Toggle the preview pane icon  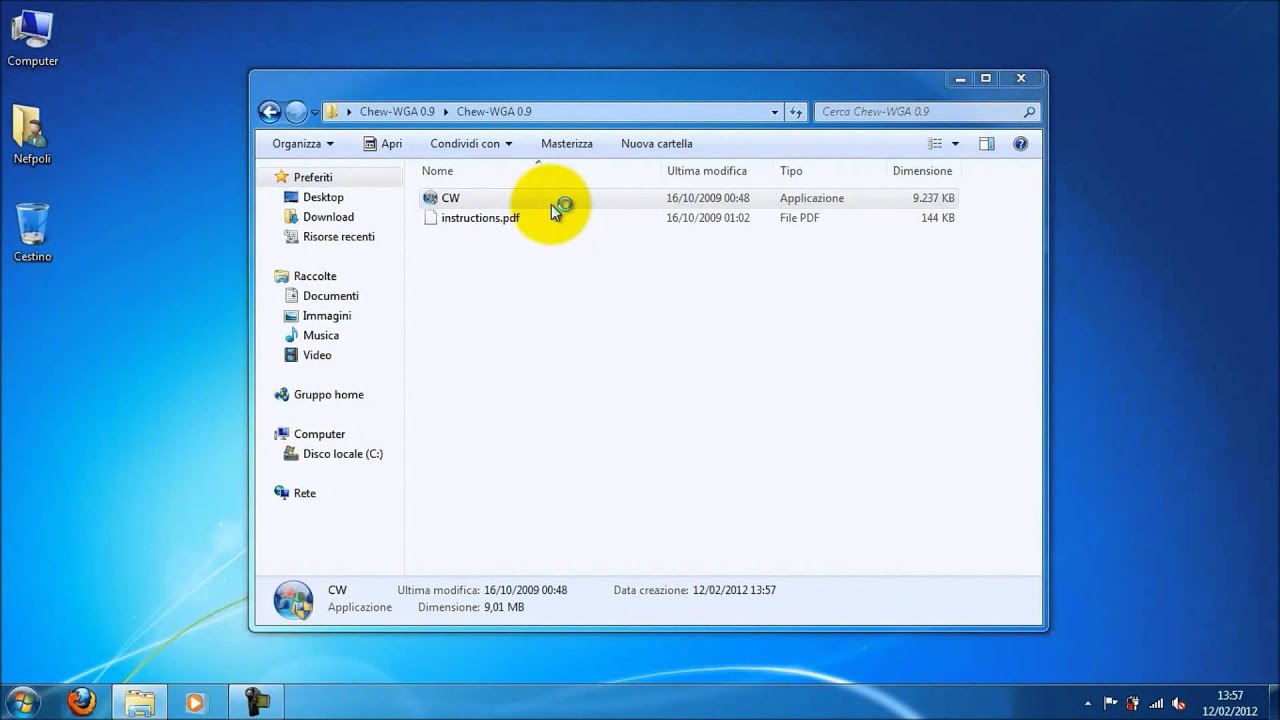(x=987, y=144)
